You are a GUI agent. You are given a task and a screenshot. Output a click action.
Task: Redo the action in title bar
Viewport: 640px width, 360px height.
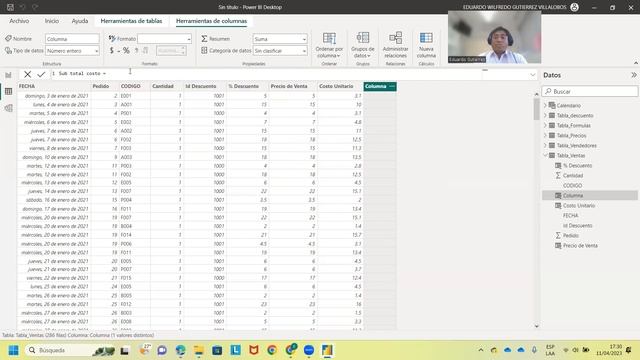pyautogui.click(x=35, y=7)
